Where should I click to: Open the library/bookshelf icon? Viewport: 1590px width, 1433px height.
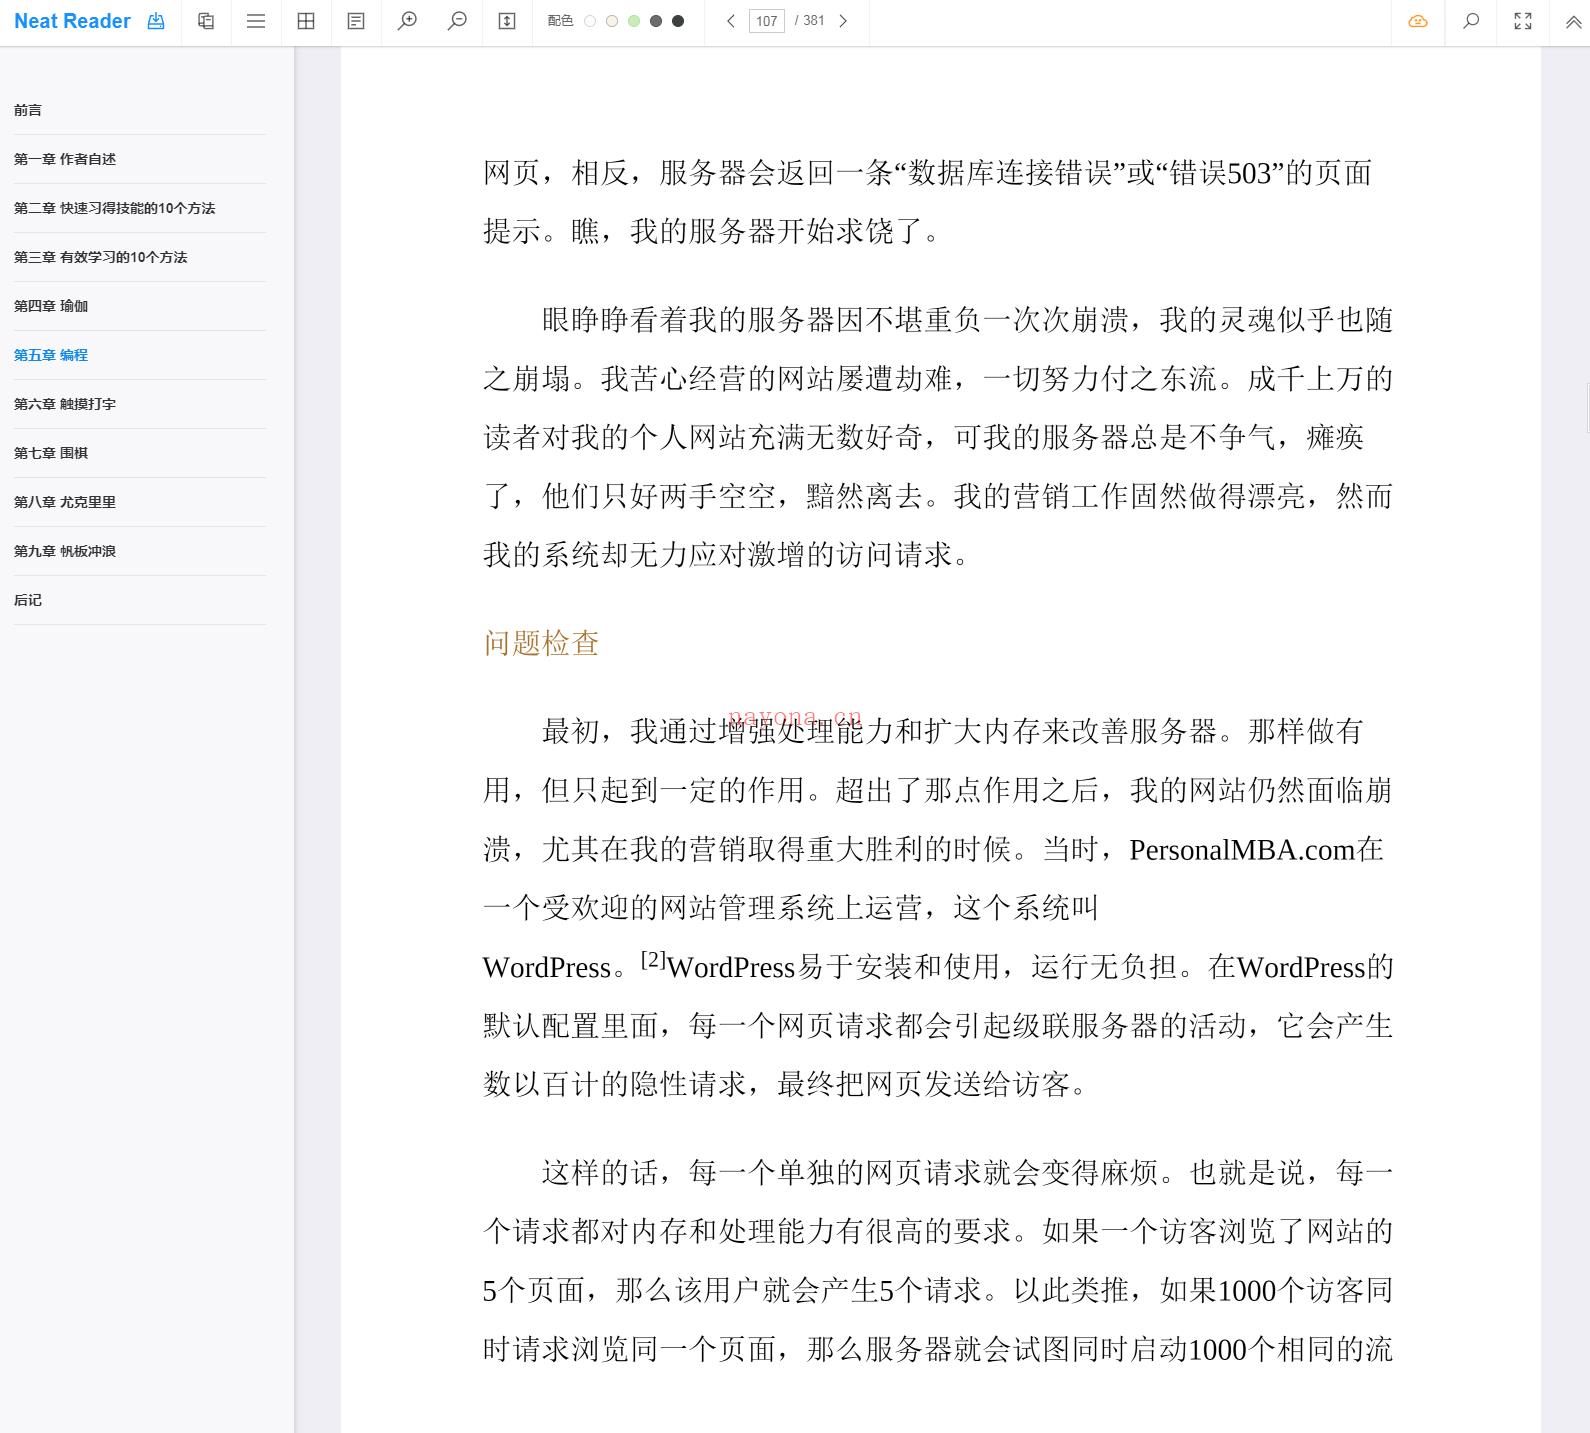[206, 21]
